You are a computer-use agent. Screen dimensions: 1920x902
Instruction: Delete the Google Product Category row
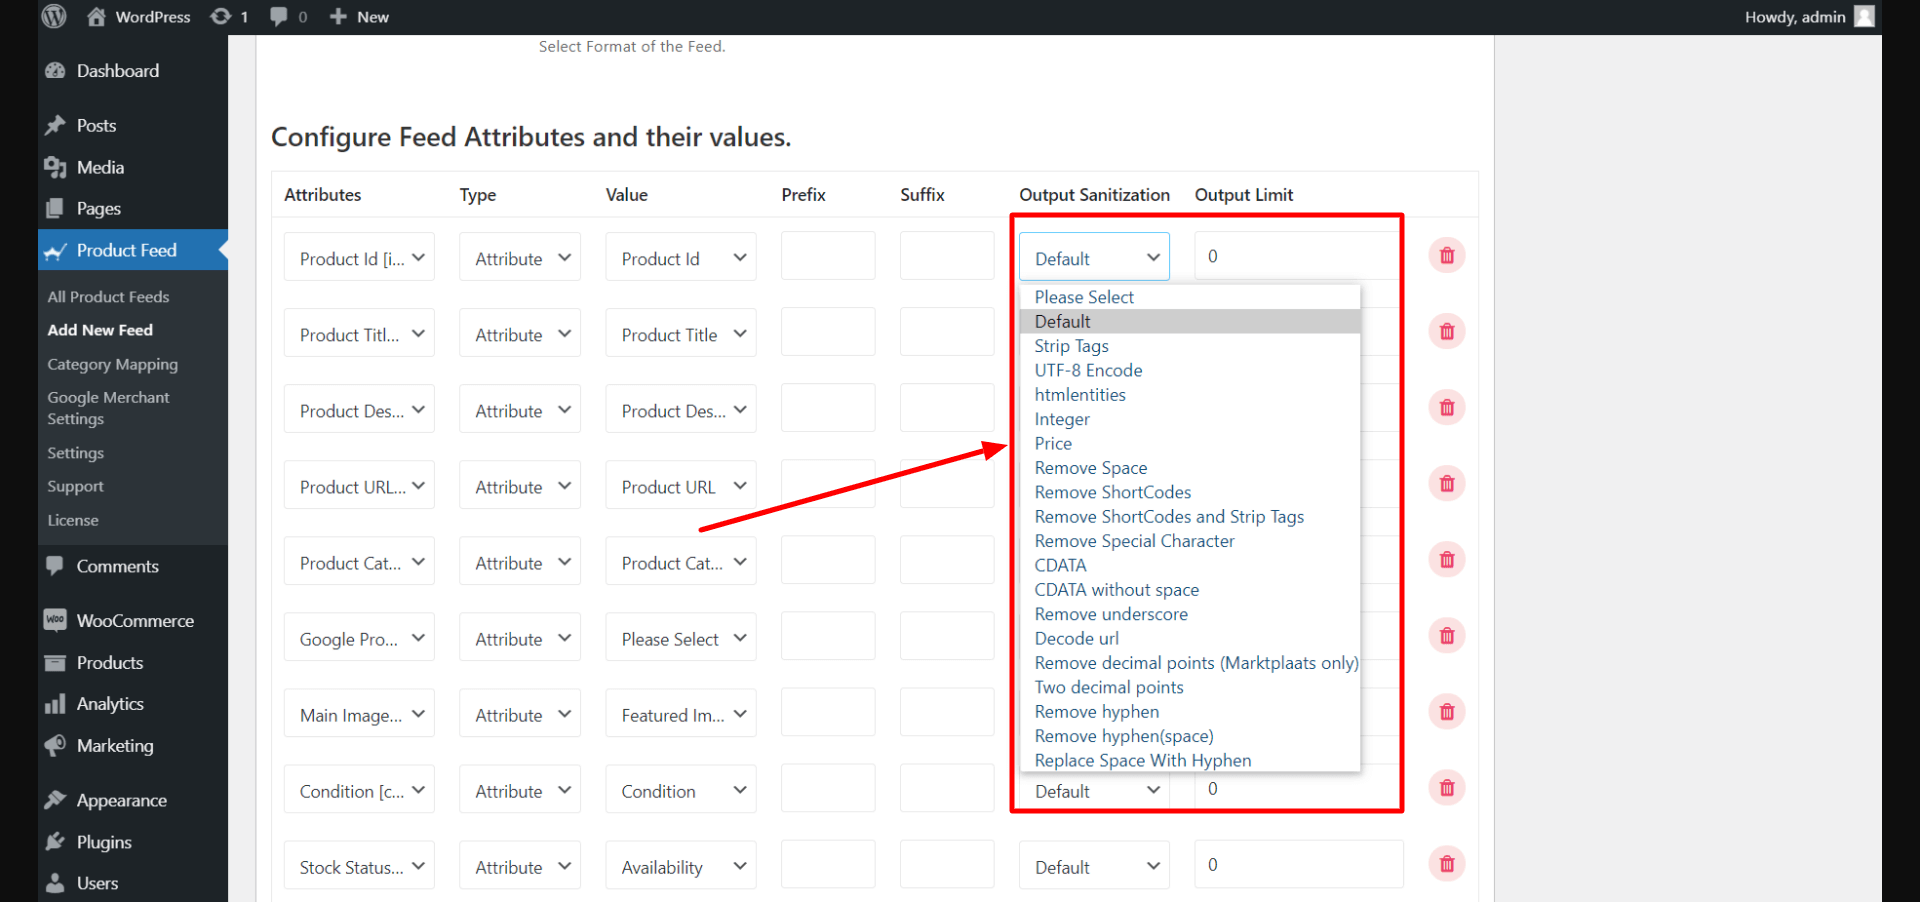[1447, 636]
